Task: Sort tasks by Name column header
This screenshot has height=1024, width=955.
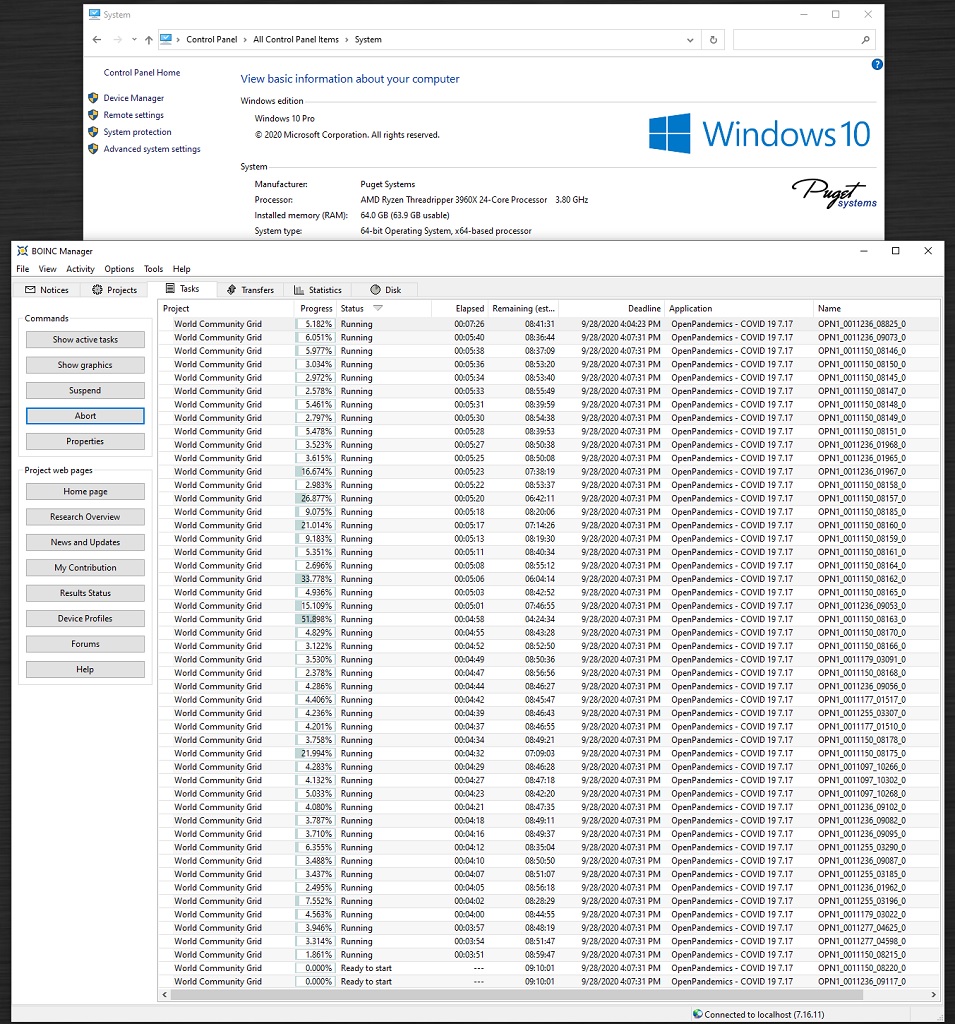Action: [877, 308]
